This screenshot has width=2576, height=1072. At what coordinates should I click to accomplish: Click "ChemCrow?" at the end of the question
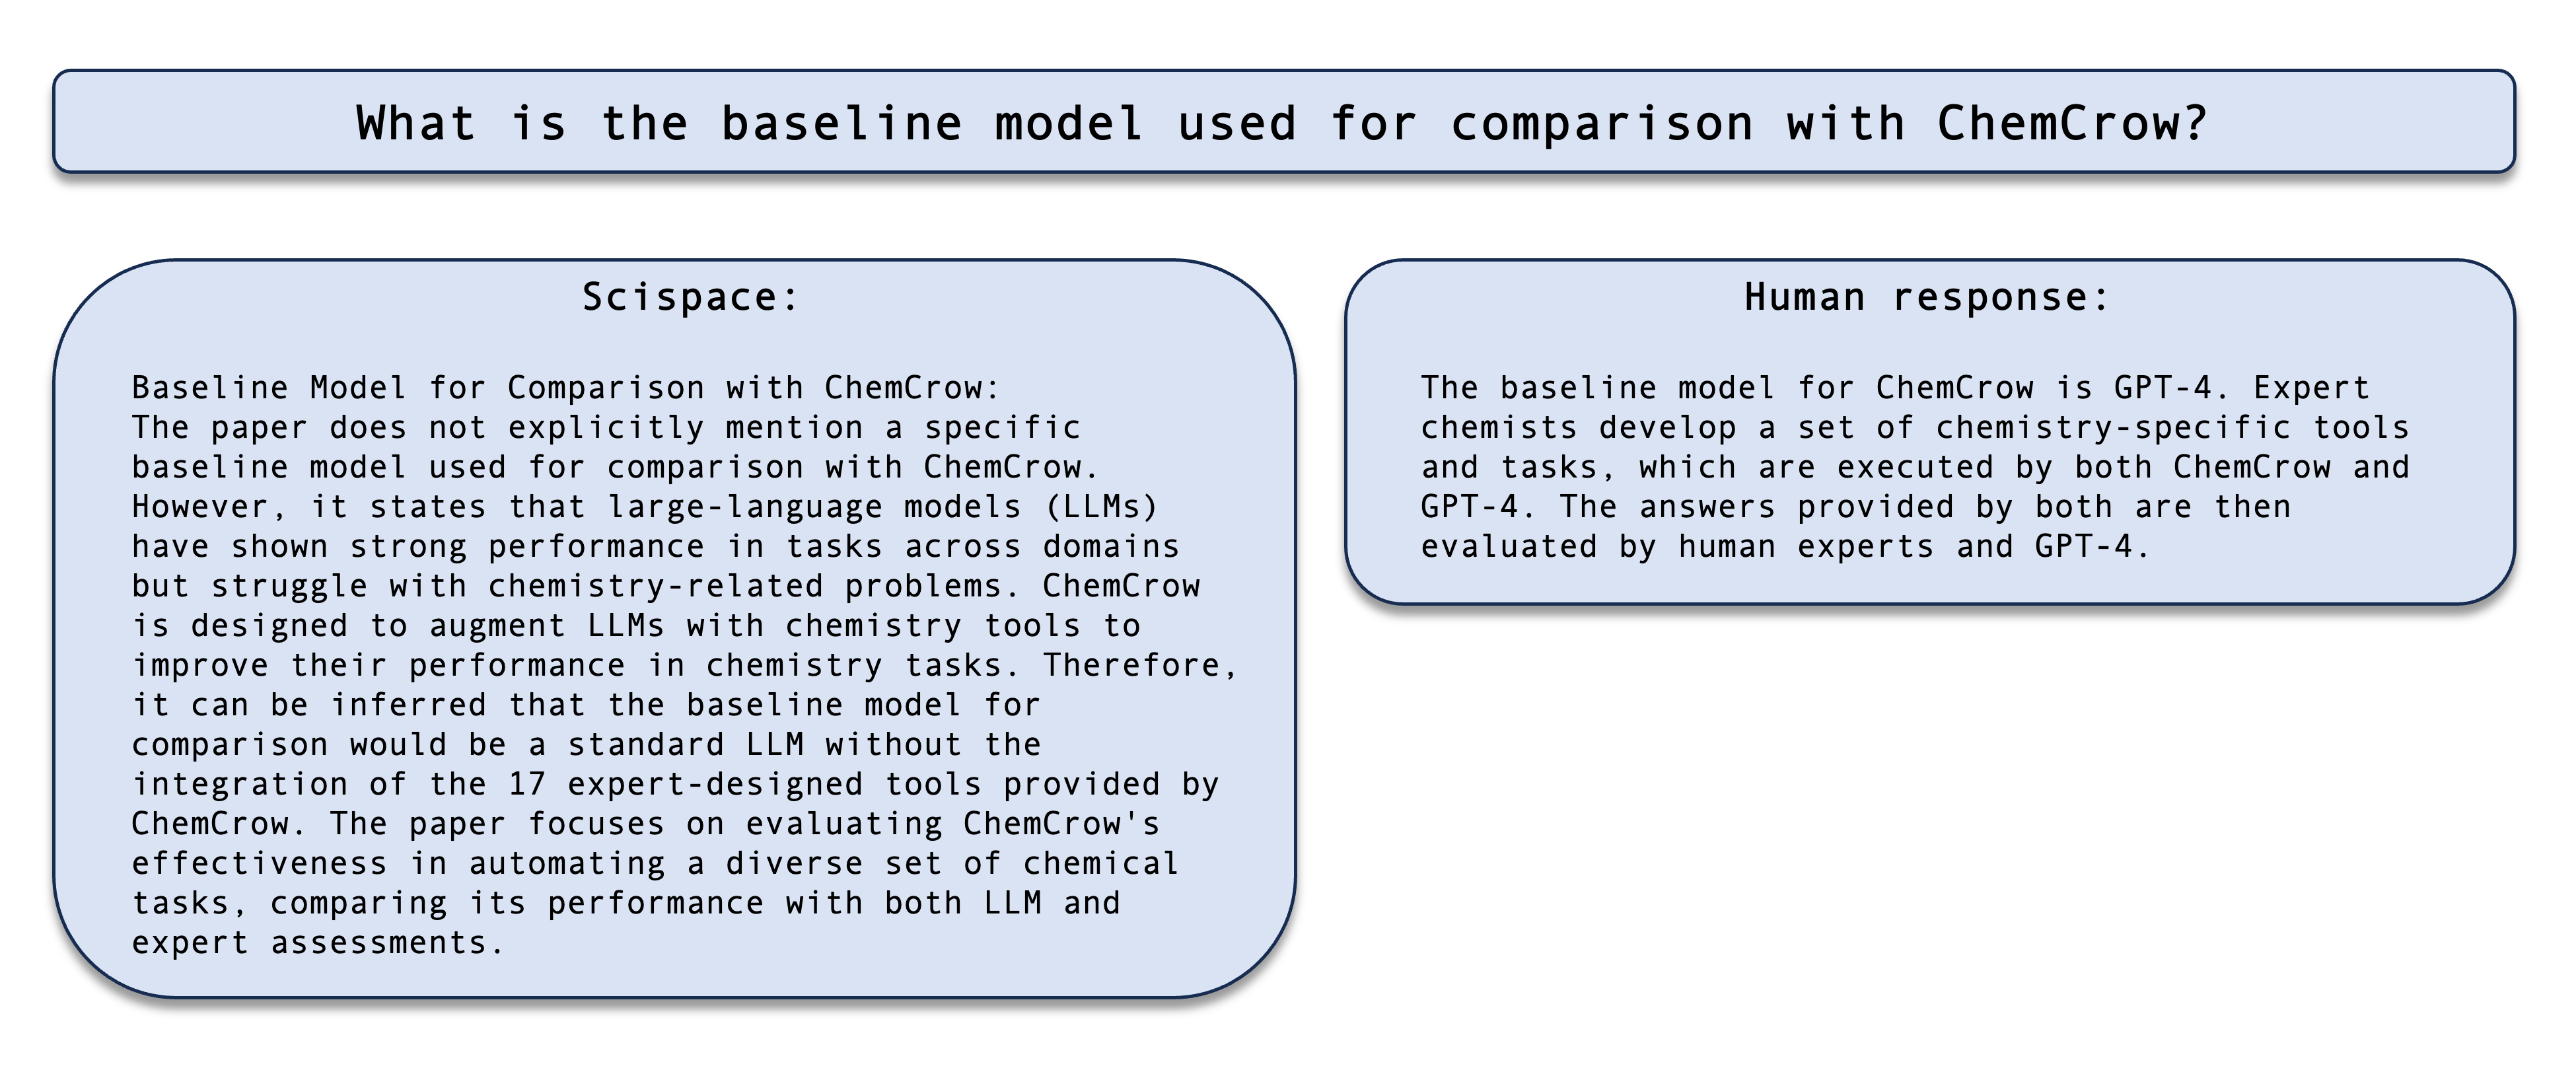pos(2072,124)
